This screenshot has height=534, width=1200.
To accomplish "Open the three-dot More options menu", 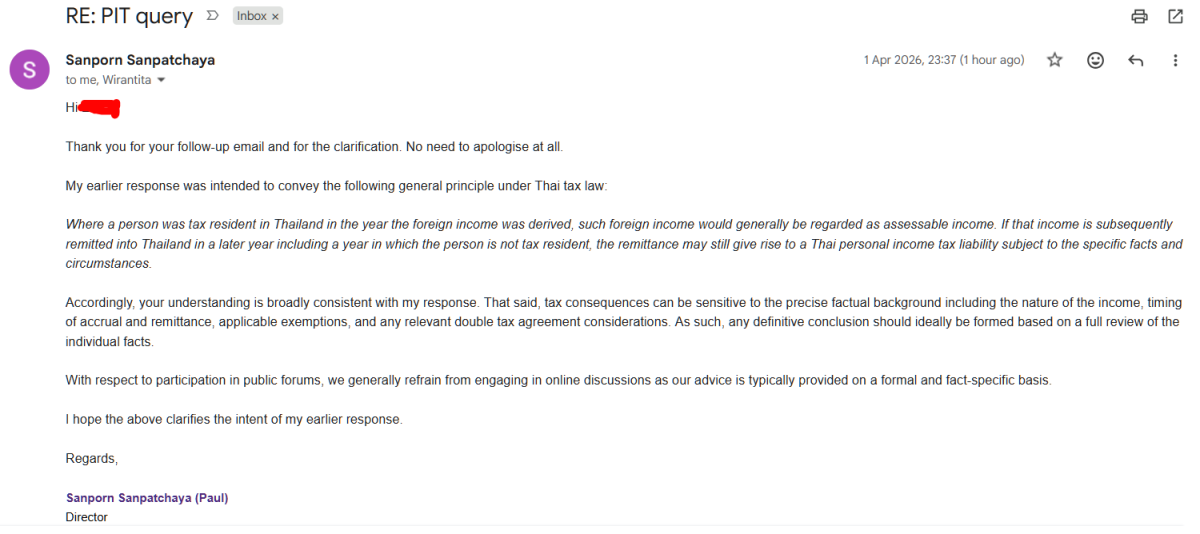I will coord(1175,60).
